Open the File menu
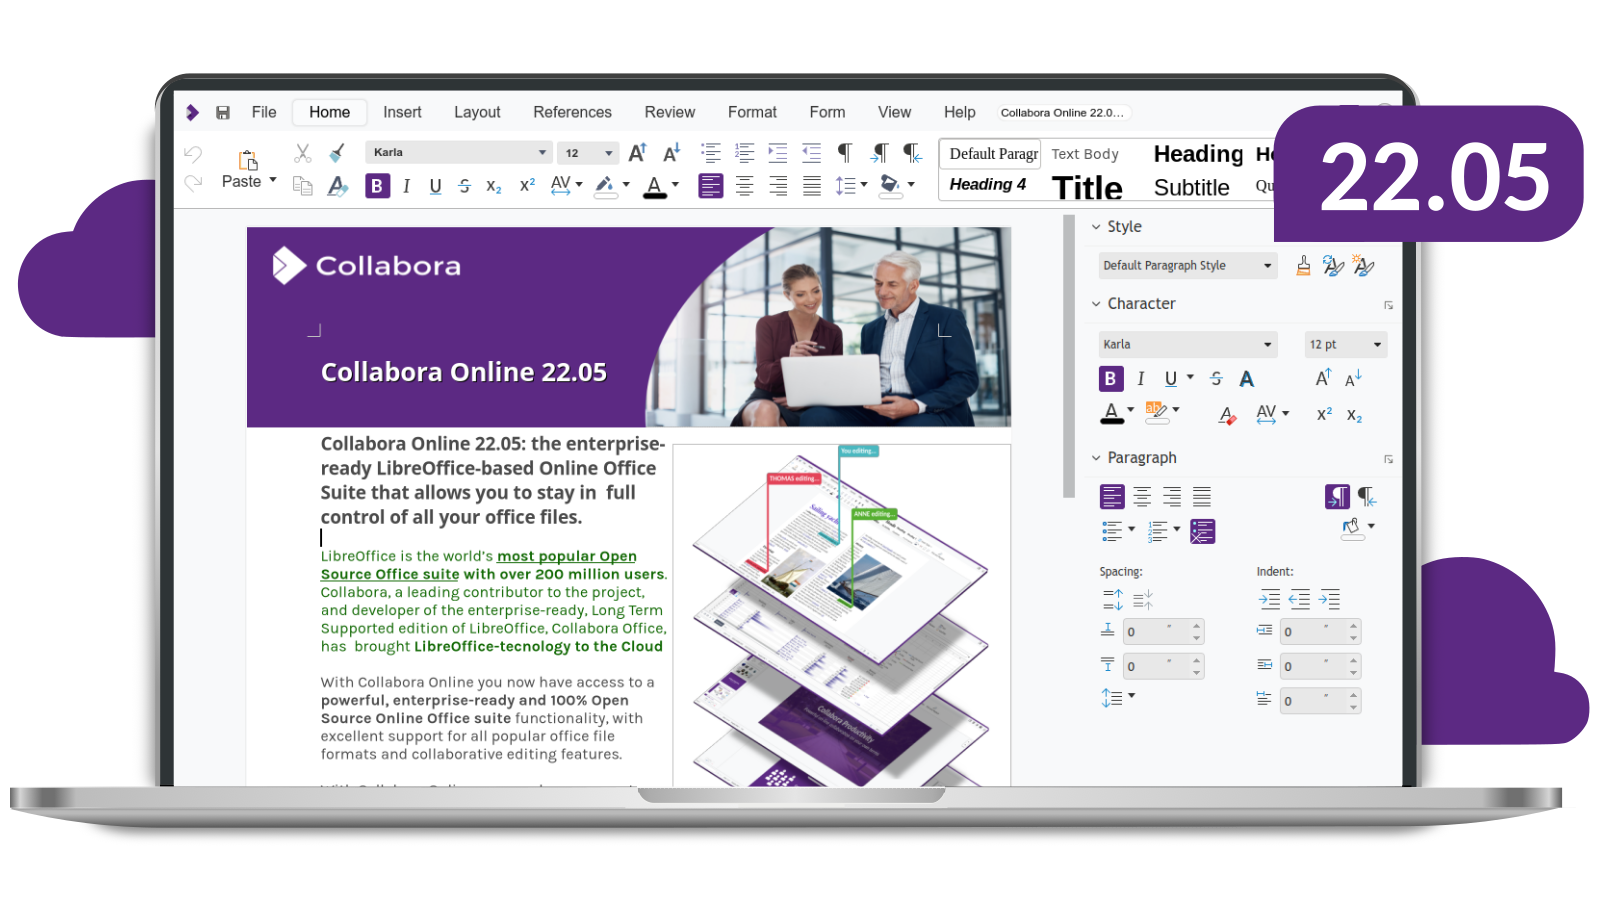The width and height of the screenshot is (1600, 900). pyautogui.click(x=264, y=112)
